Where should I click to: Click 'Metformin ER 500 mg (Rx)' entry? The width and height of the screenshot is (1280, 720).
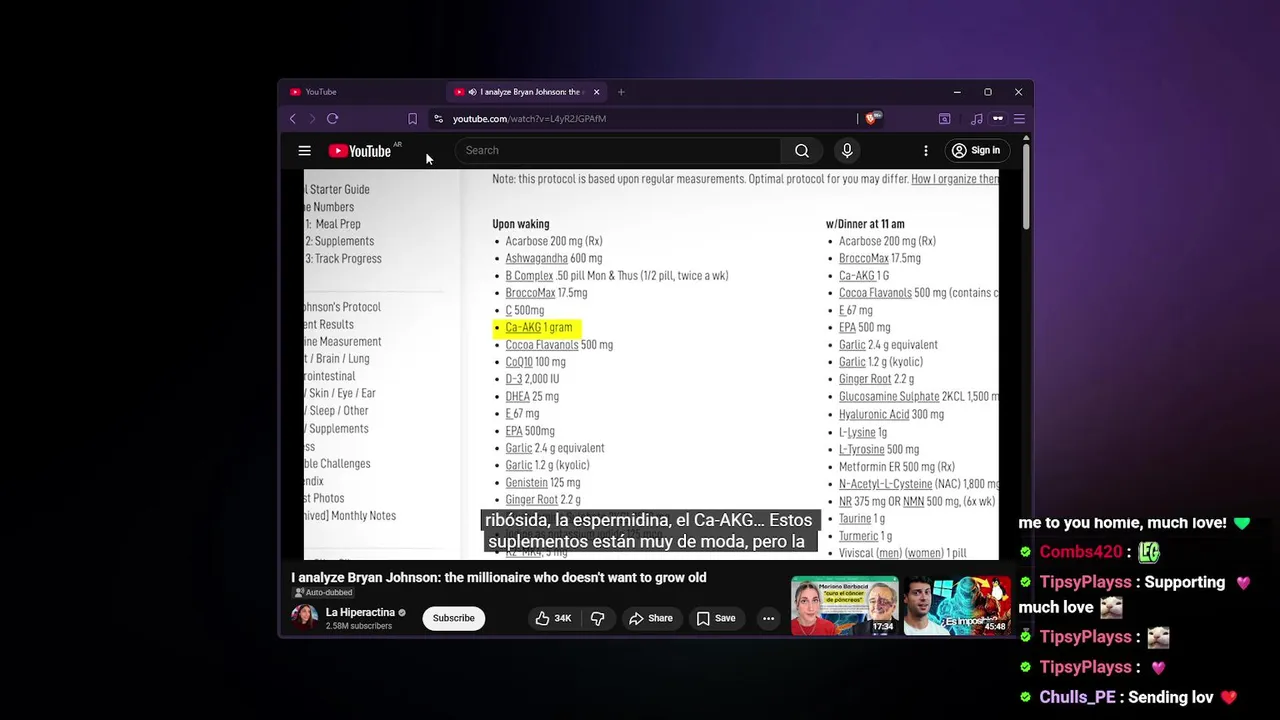(897, 467)
